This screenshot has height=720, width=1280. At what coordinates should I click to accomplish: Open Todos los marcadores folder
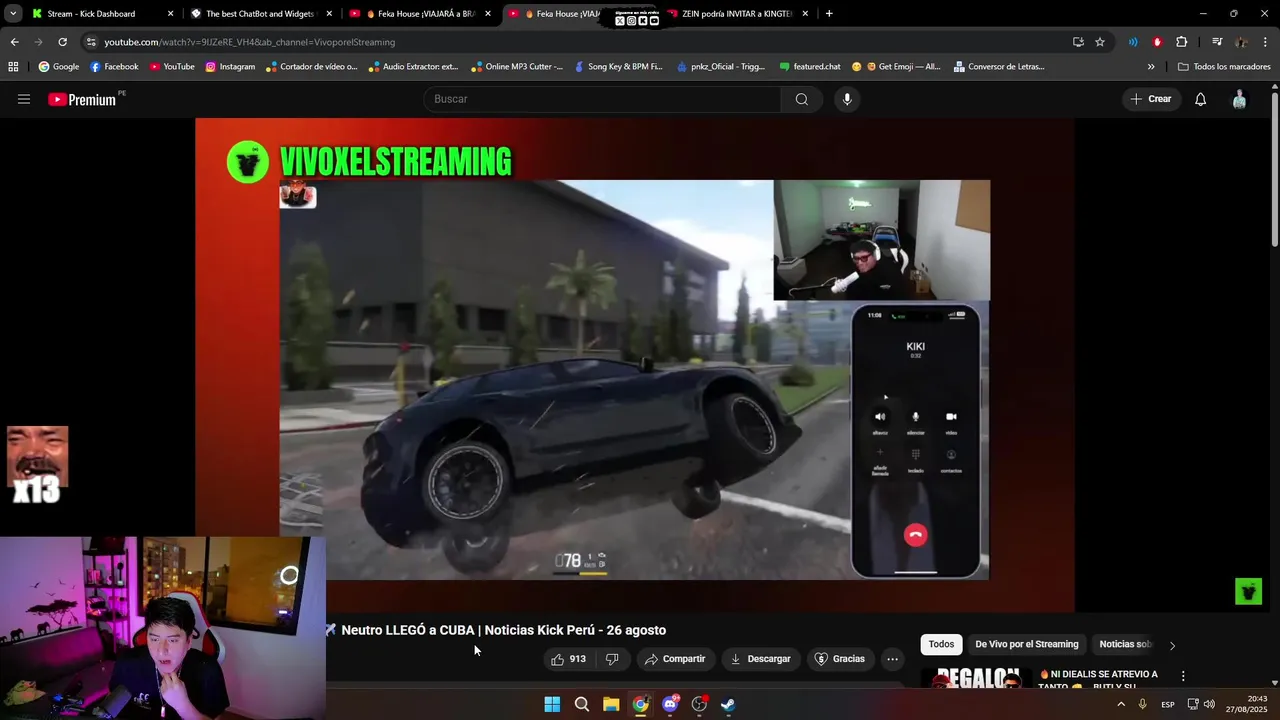(x=1224, y=67)
